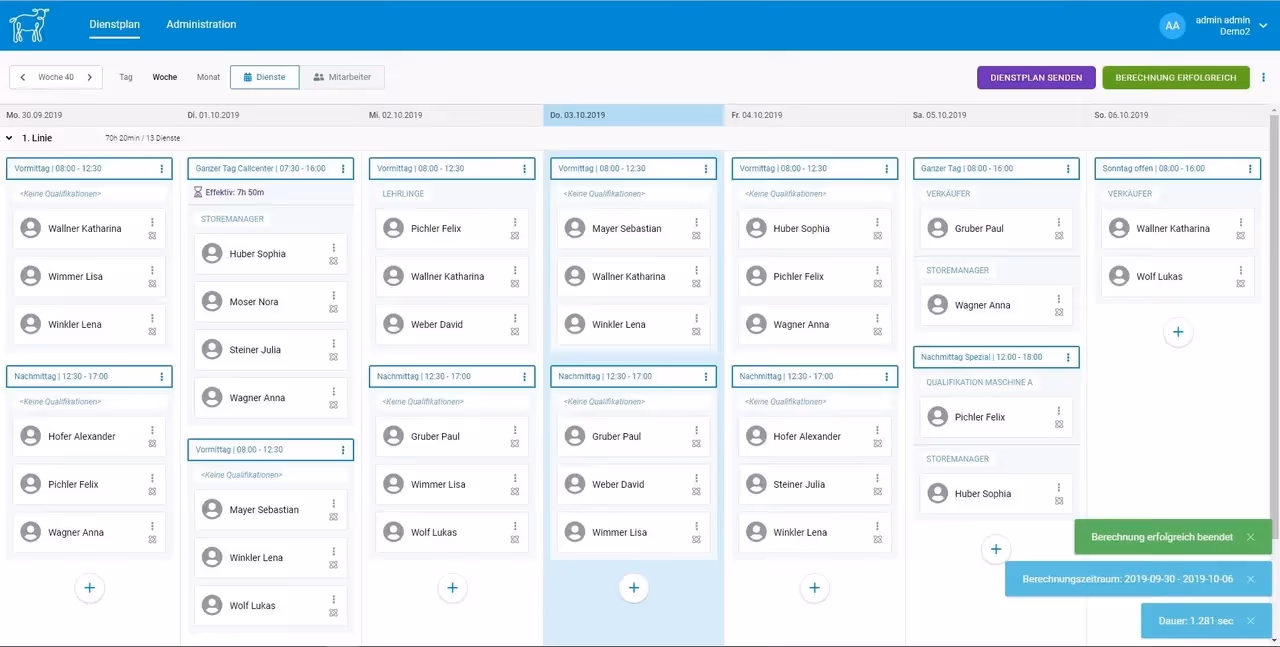Click the Woche 40 label
Image resolution: width=1280 pixels, height=647 pixels.
(56, 77)
